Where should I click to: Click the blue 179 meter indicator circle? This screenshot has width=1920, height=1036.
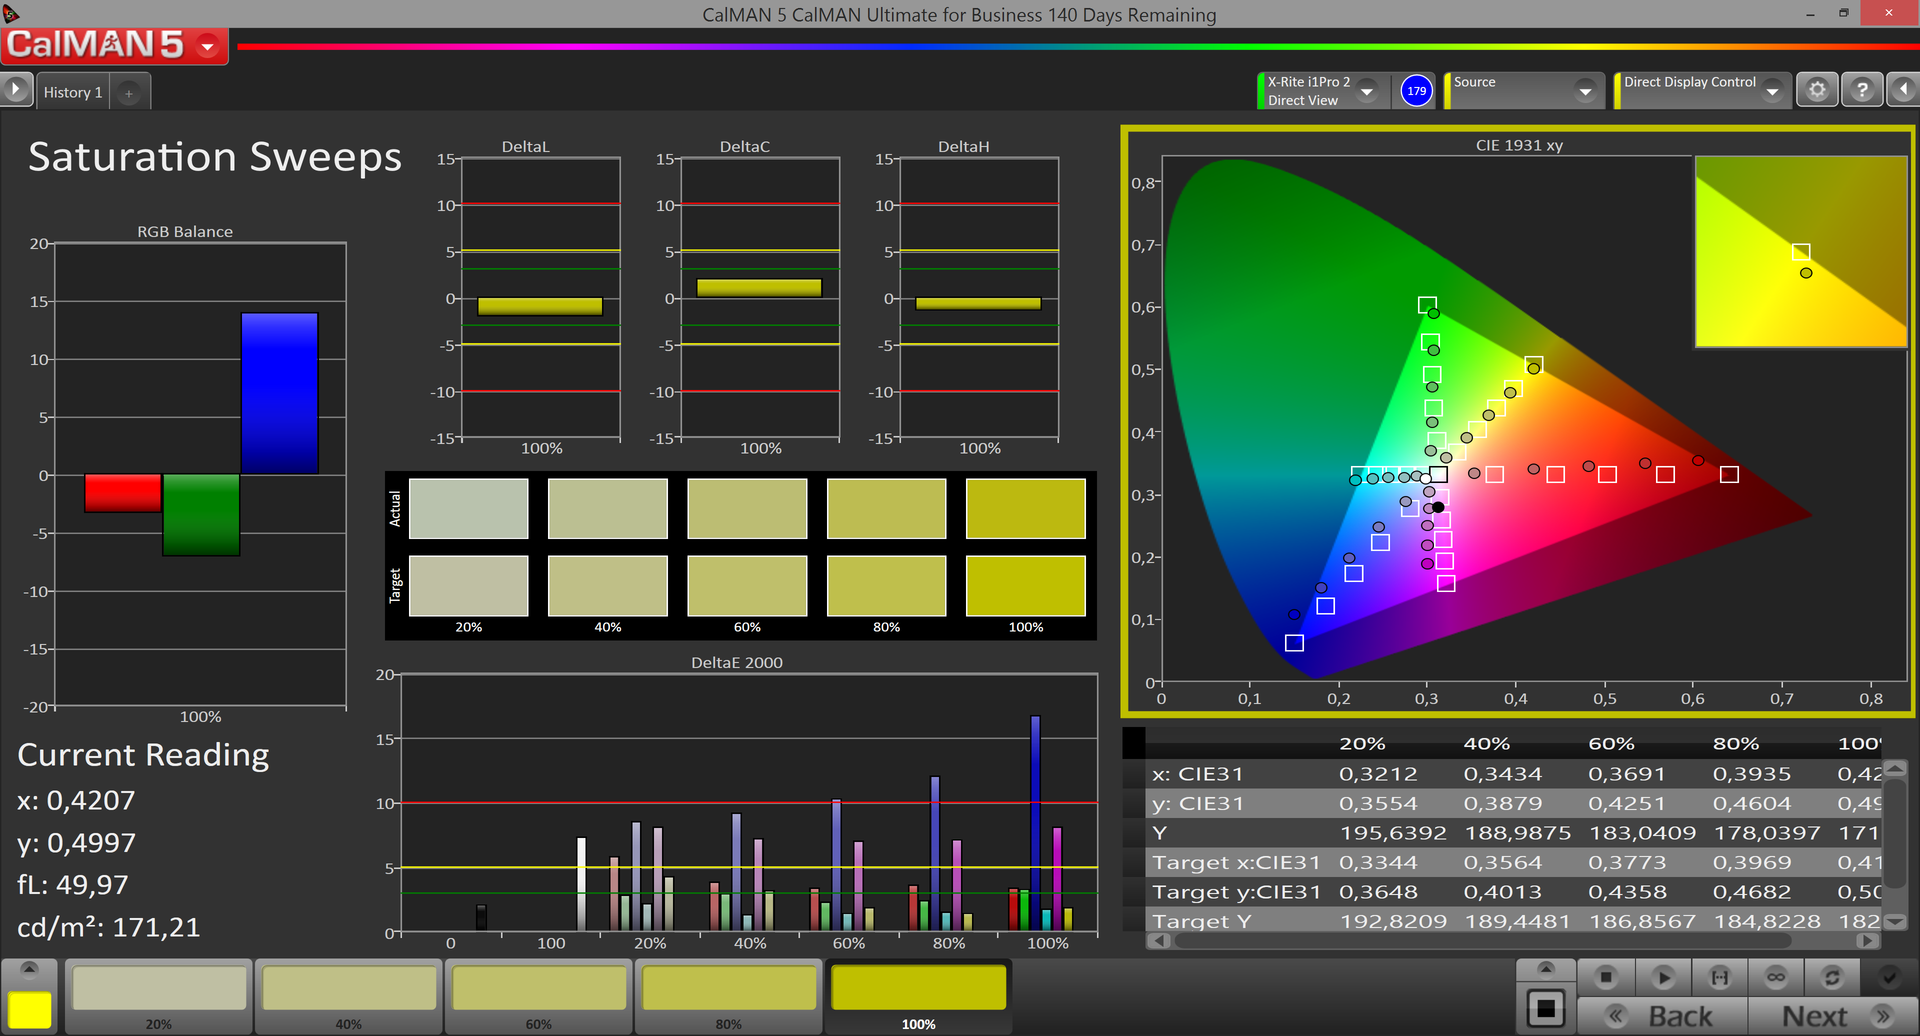(x=1416, y=91)
